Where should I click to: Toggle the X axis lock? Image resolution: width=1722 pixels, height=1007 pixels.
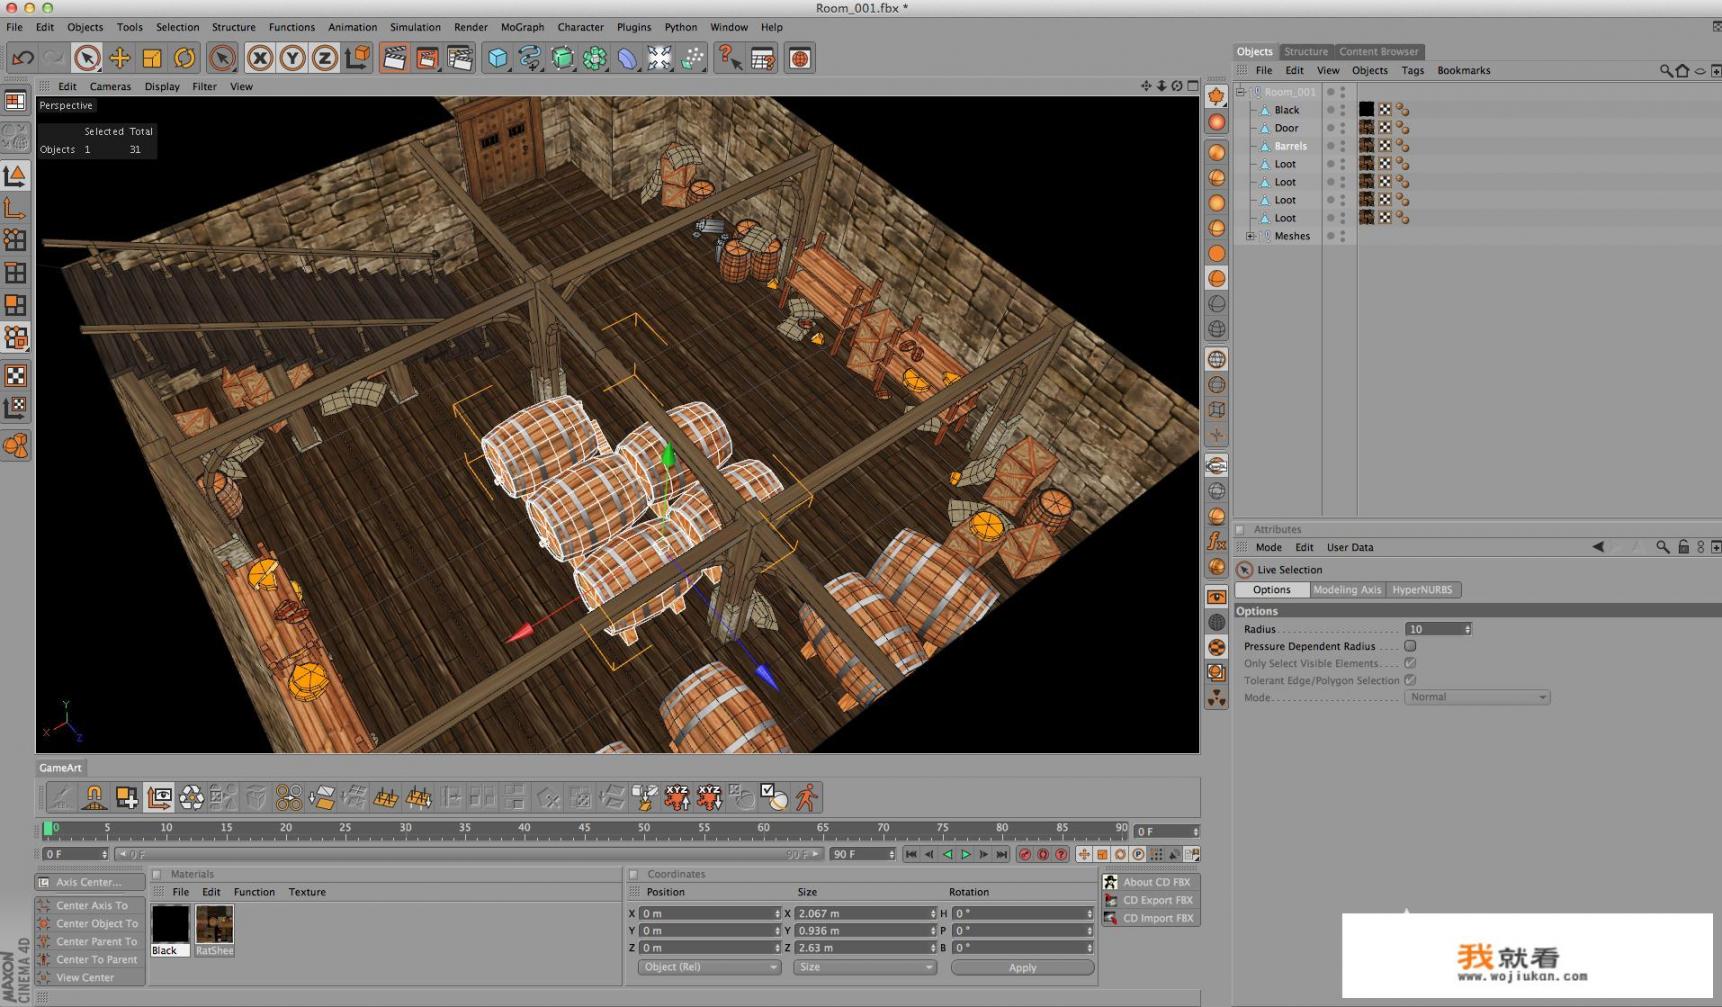pos(260,58)
